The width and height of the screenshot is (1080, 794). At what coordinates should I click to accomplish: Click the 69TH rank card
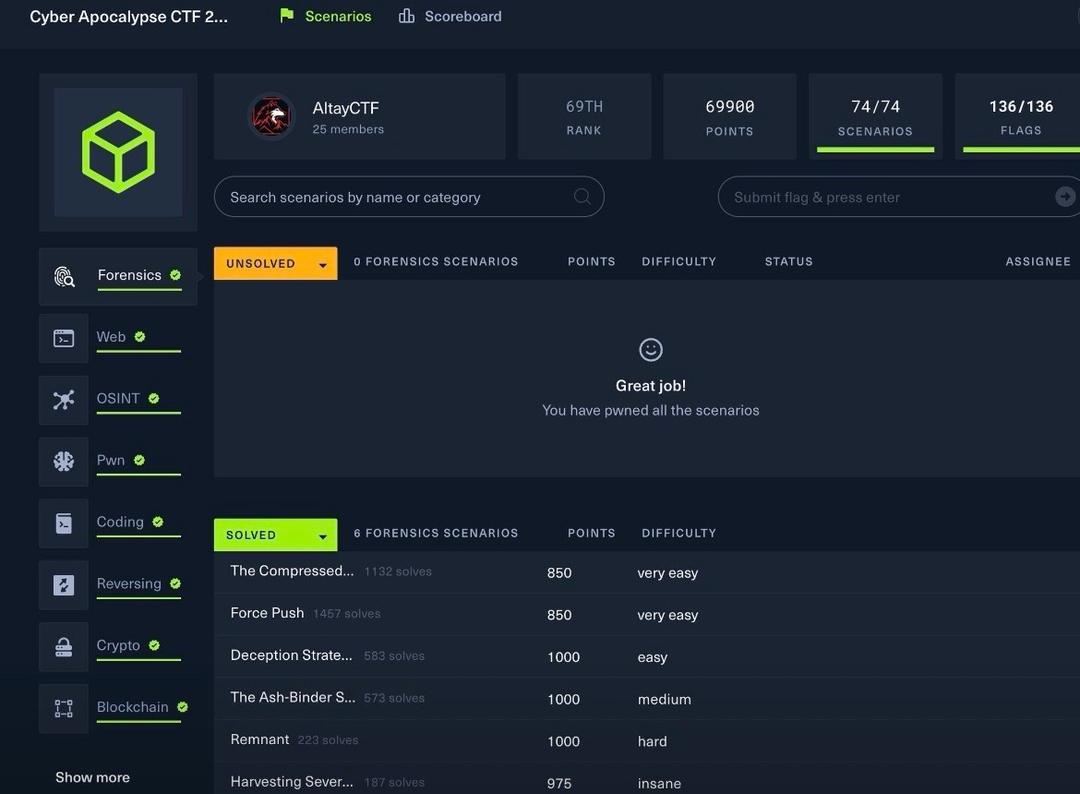pos(584,116)
